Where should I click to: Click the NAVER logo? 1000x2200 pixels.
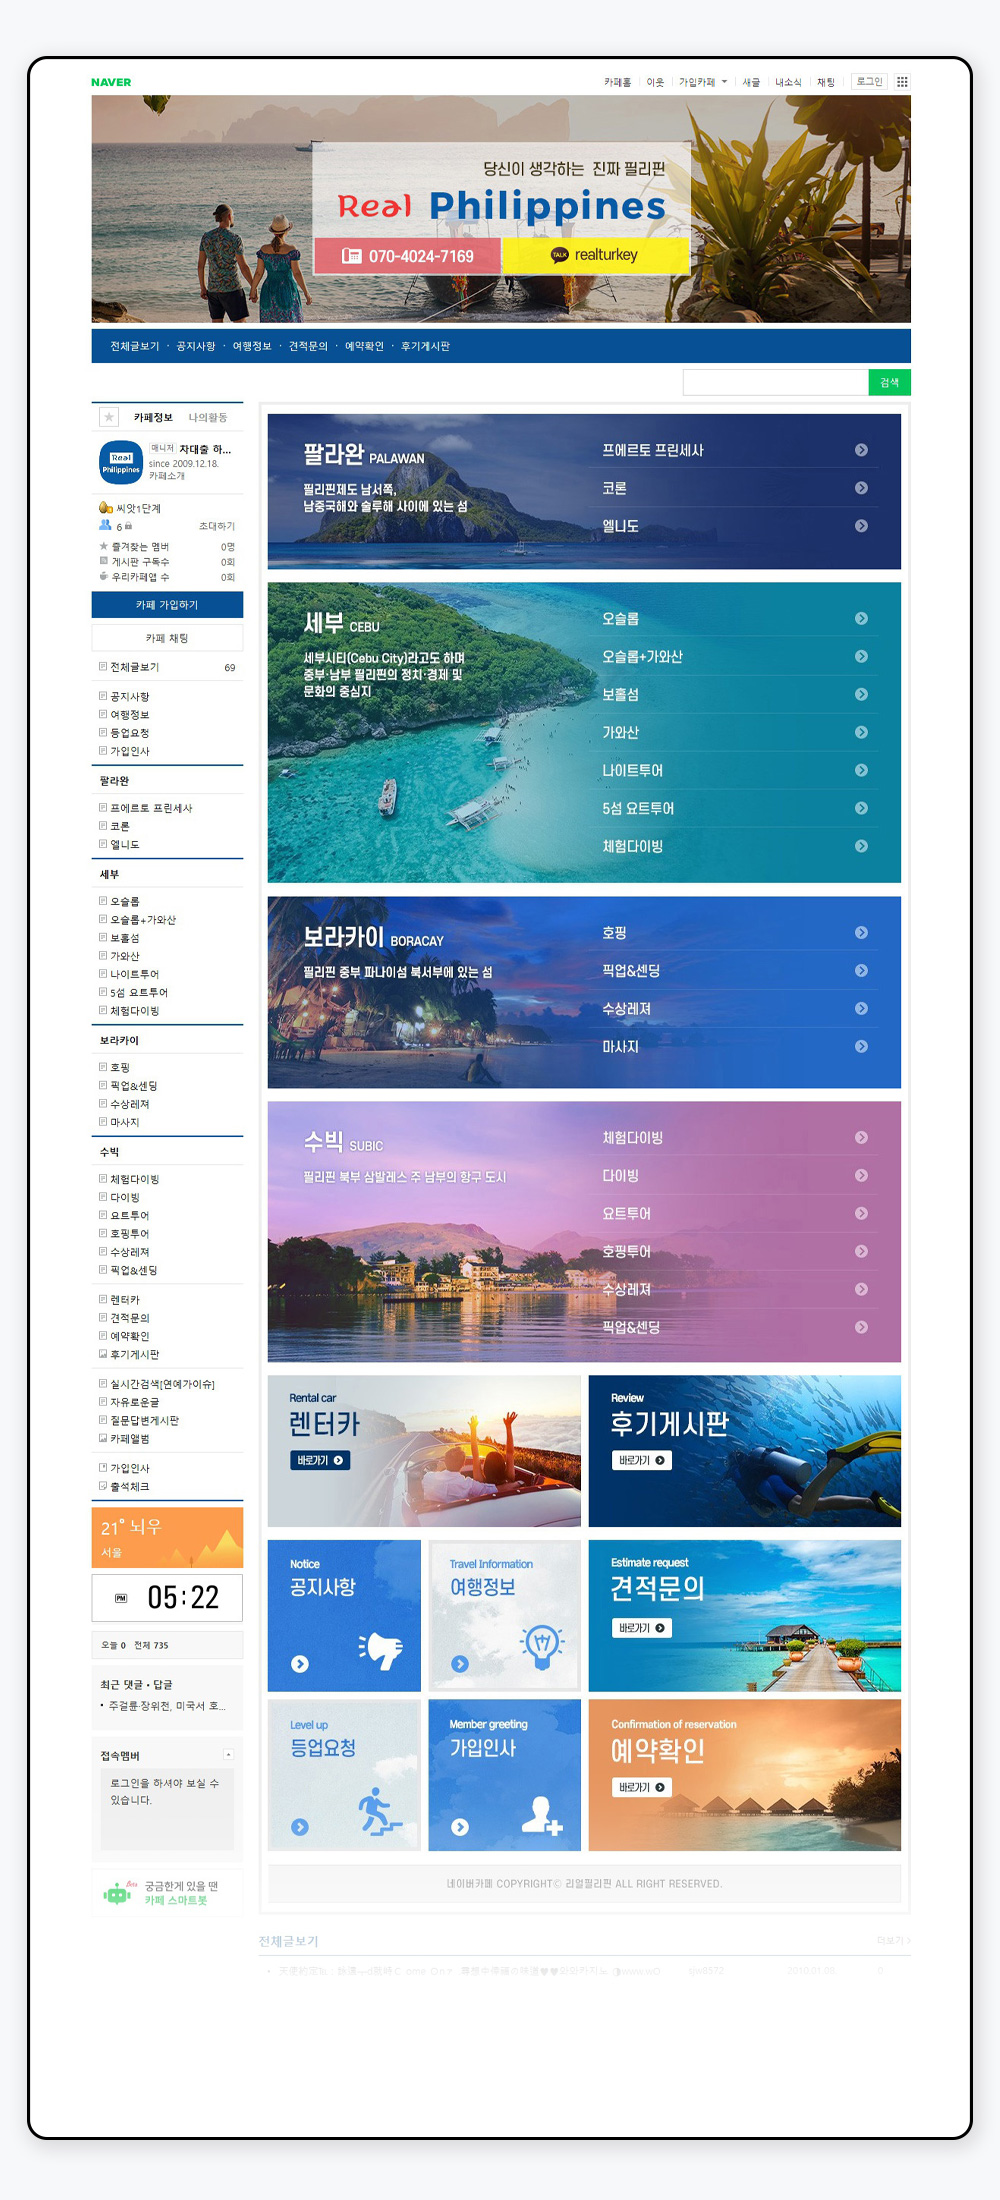111,82
